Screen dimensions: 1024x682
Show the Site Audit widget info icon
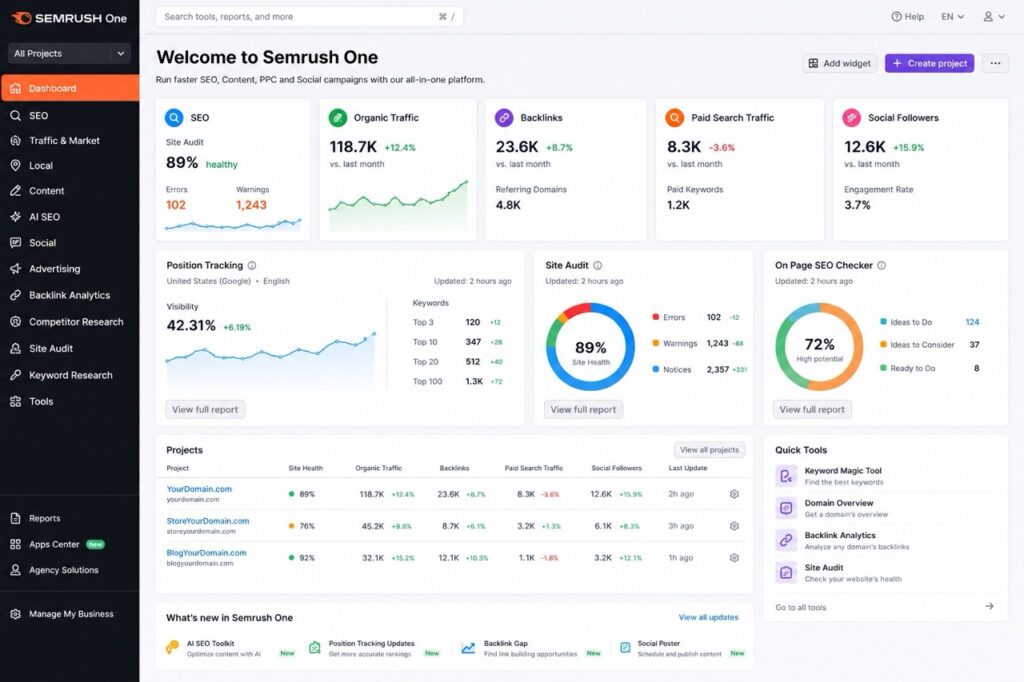tap(598, 265)
